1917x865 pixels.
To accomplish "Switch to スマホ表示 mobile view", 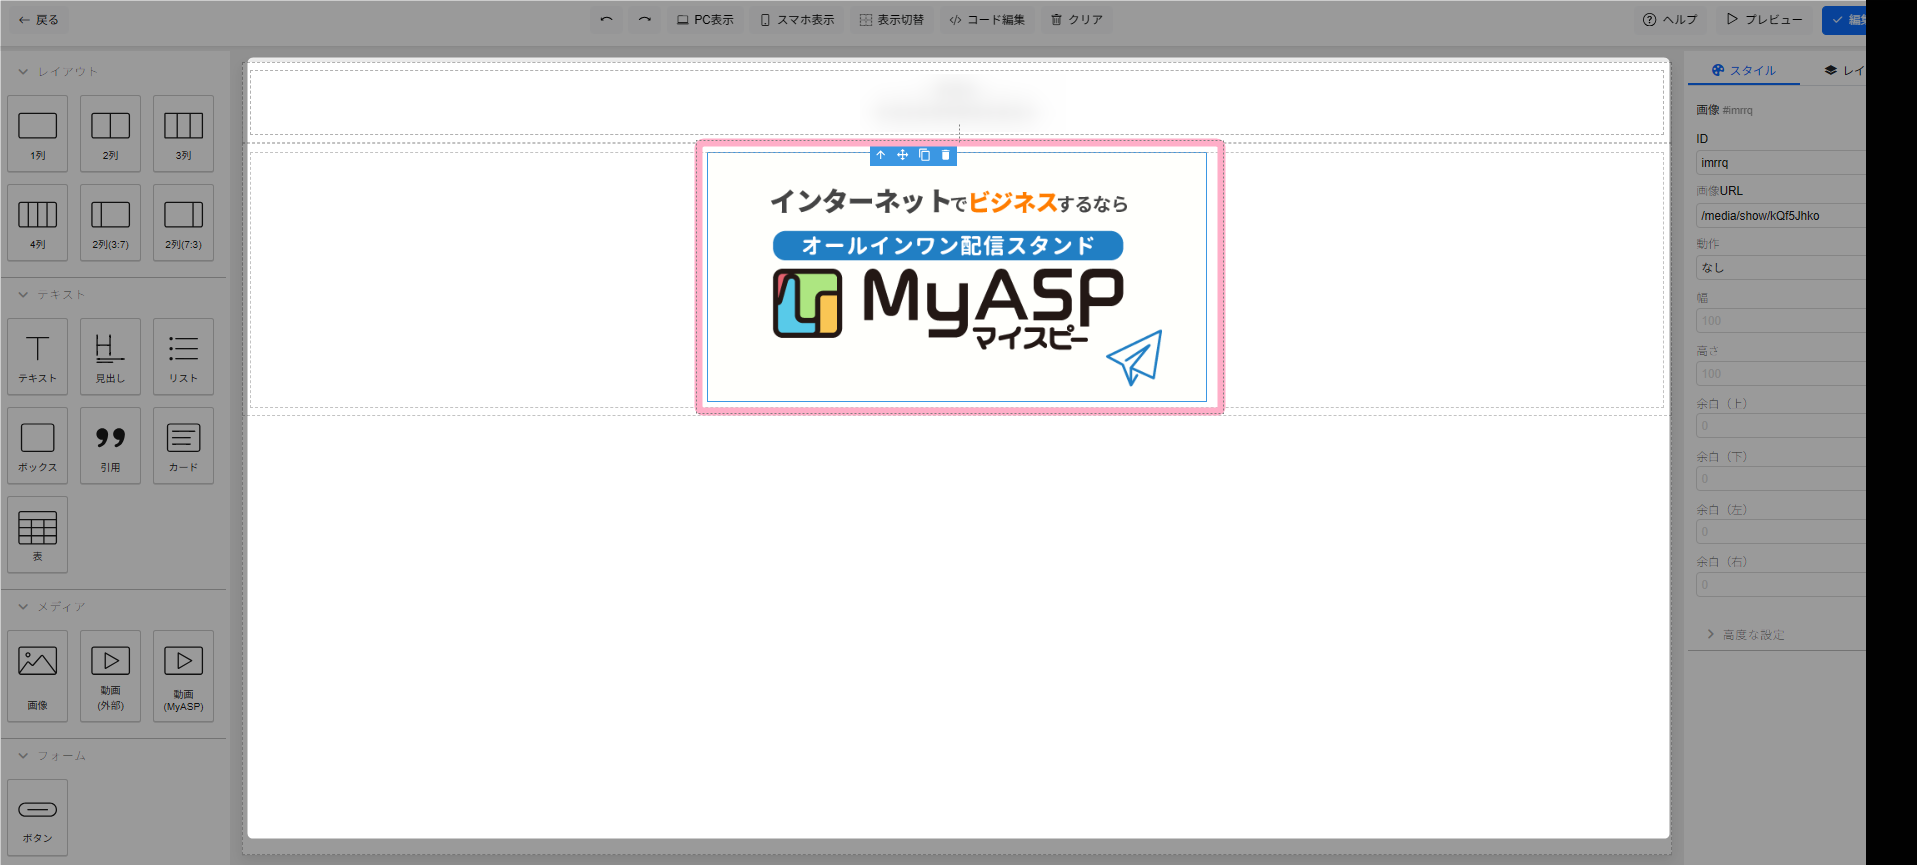I will coord(797,20).
